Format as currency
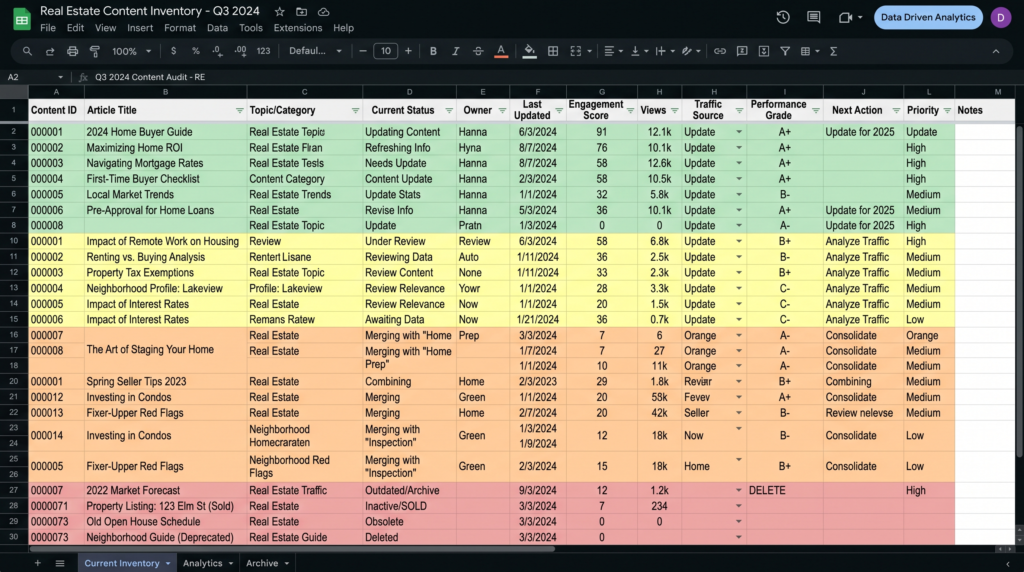 click(173, 51)
